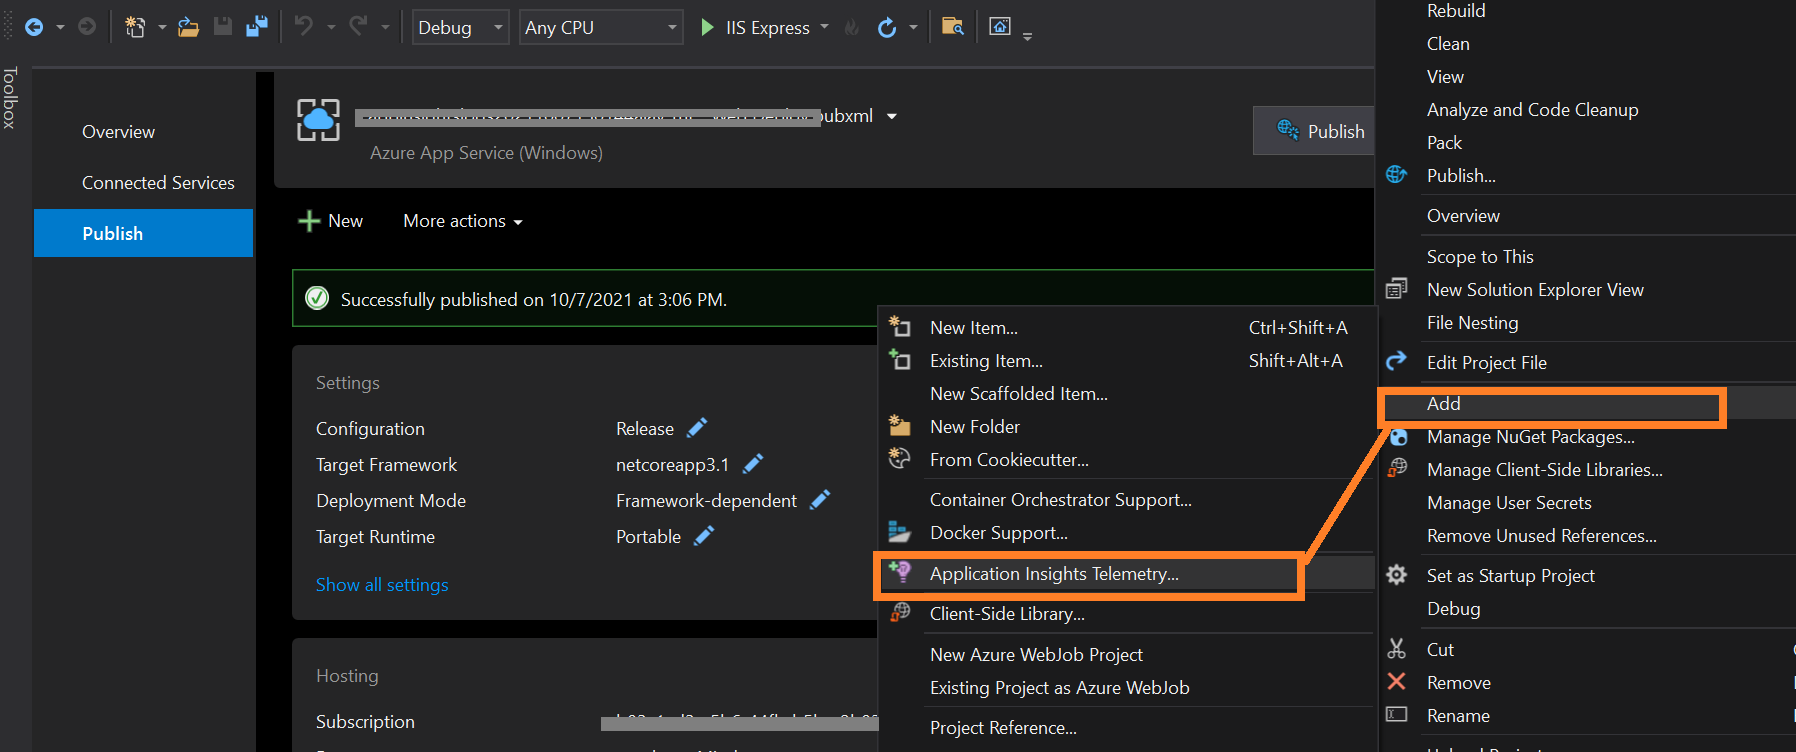Open the Show all settings link

point(382,585)
